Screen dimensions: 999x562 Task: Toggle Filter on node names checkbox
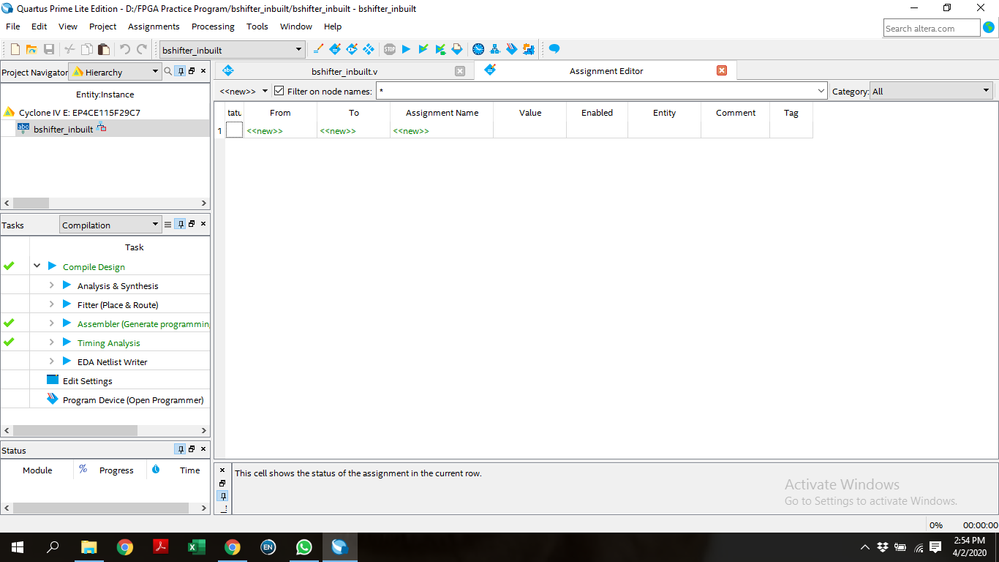[279, 91]
